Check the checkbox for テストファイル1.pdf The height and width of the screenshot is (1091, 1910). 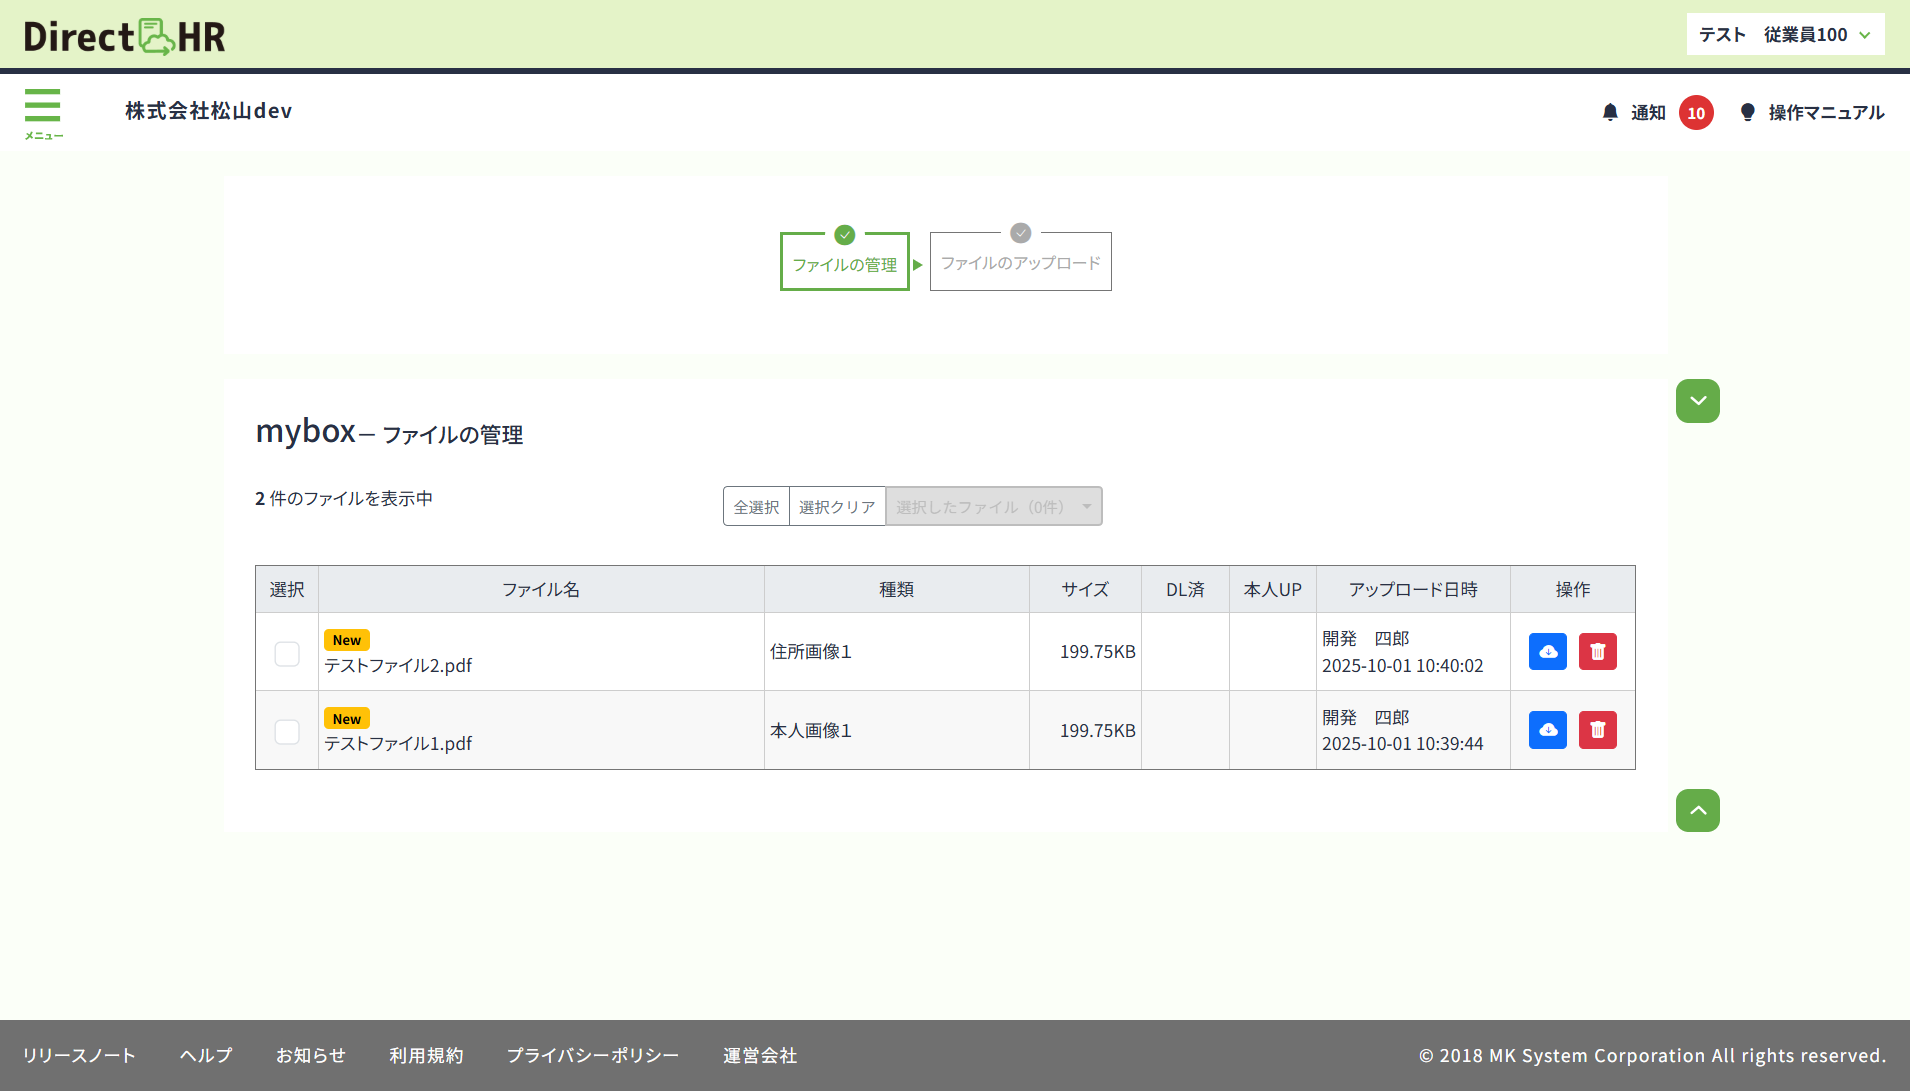tap(287, 732)
